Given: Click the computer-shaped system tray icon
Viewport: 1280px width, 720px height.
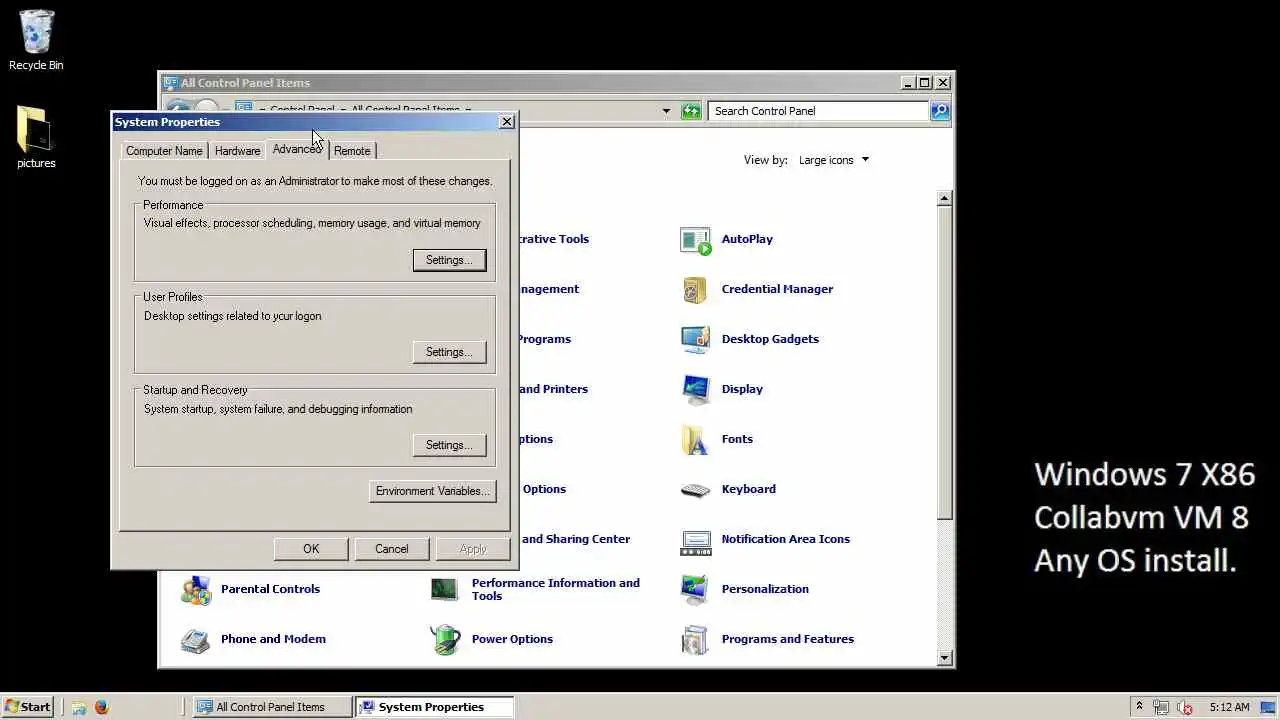Looking at the screenshot, I should [x=1161, y=707].
